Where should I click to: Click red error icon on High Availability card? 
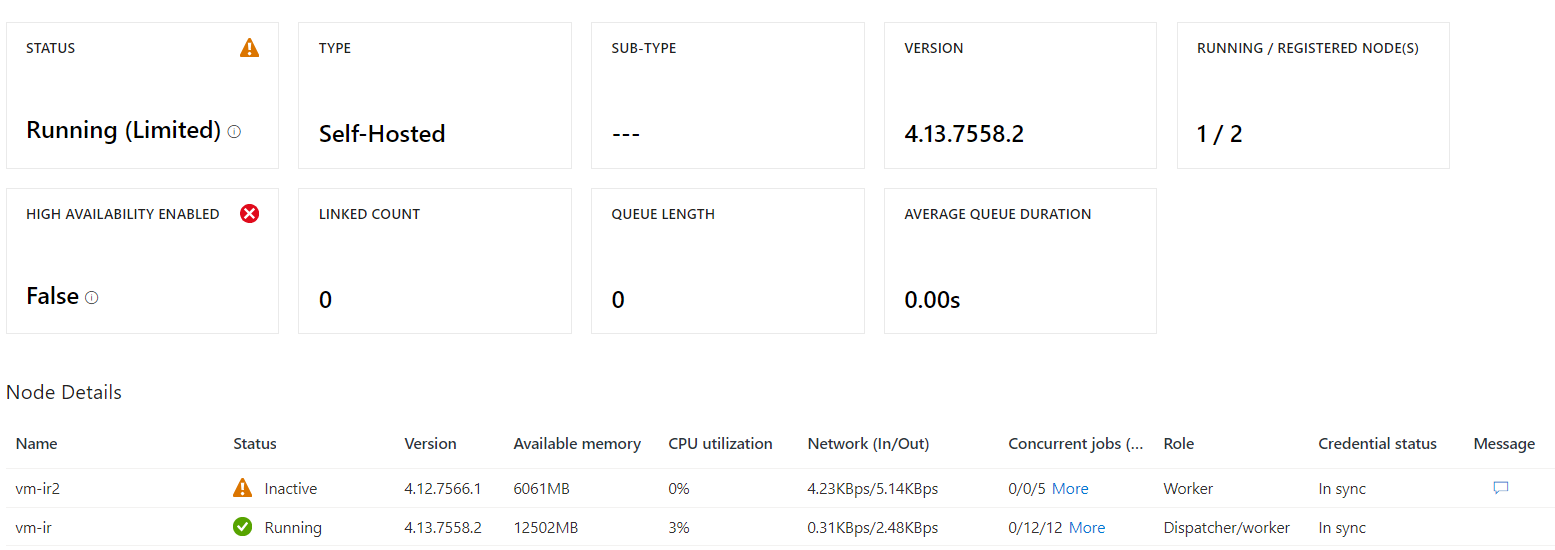(x=249, y=213)
